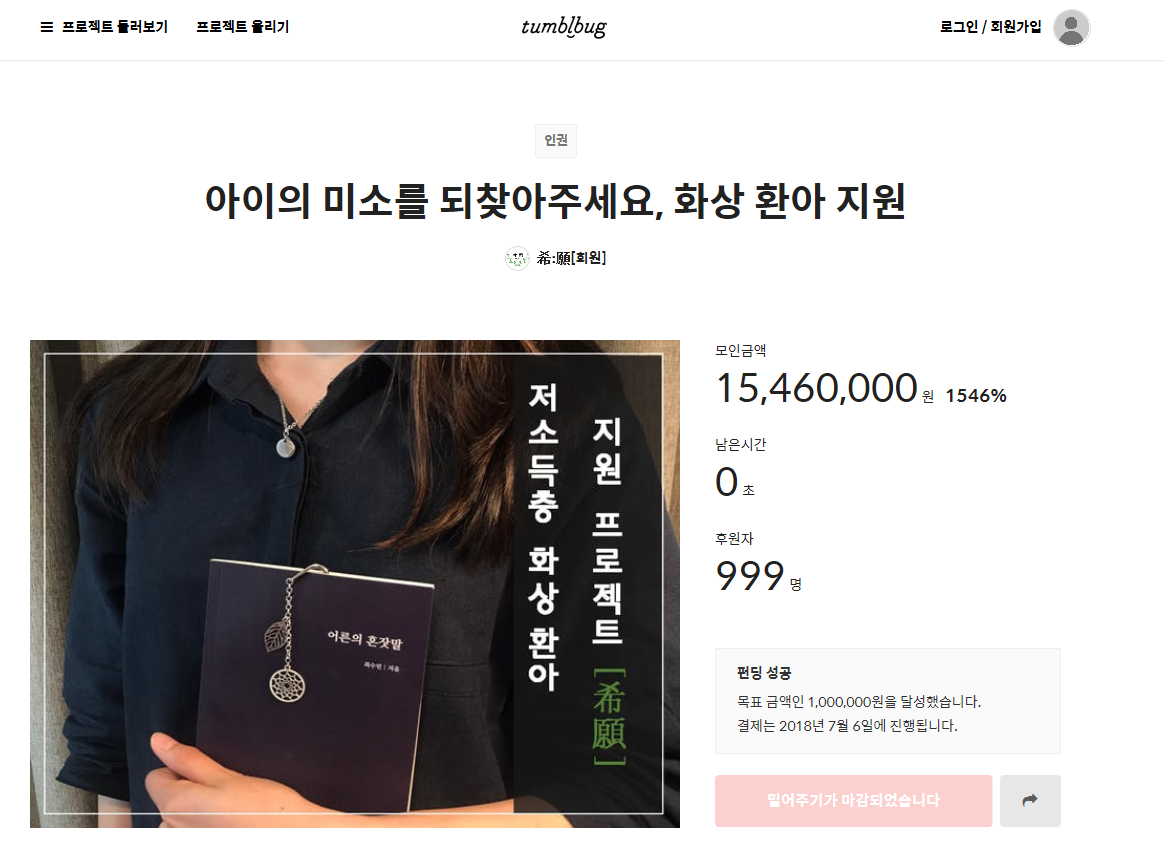Select the 인권 category tag
The width and height of the screenshot is (1165, 867).
click(556, 140)
